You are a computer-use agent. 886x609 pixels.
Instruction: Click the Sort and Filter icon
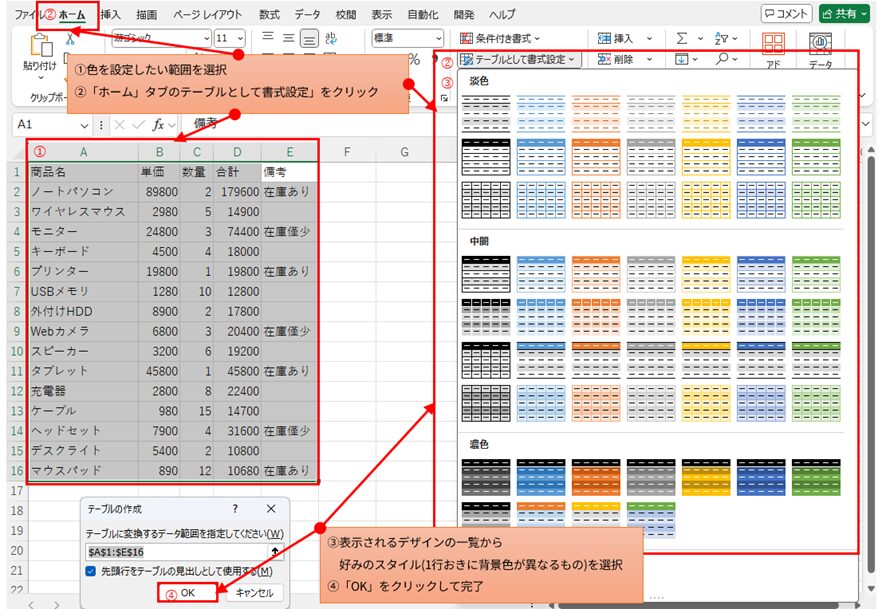point(723,36)
